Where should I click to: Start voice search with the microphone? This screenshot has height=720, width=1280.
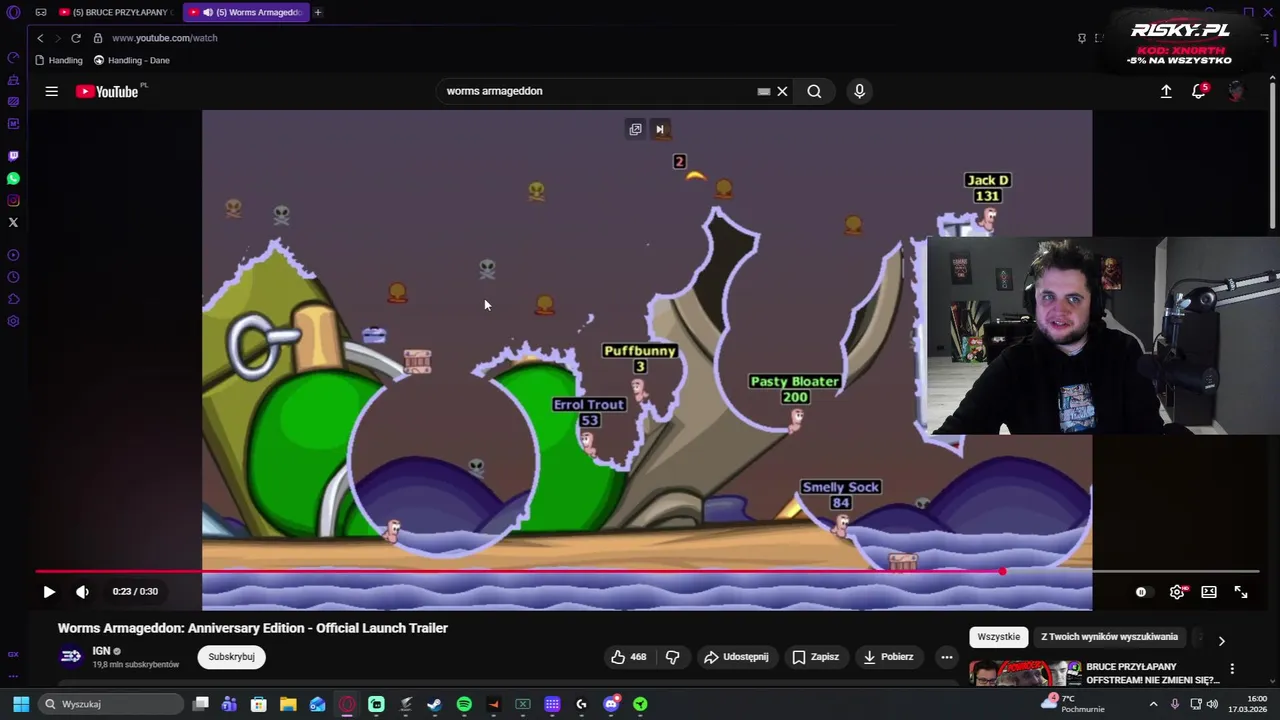pyautogui.click(x=859, y=91)
